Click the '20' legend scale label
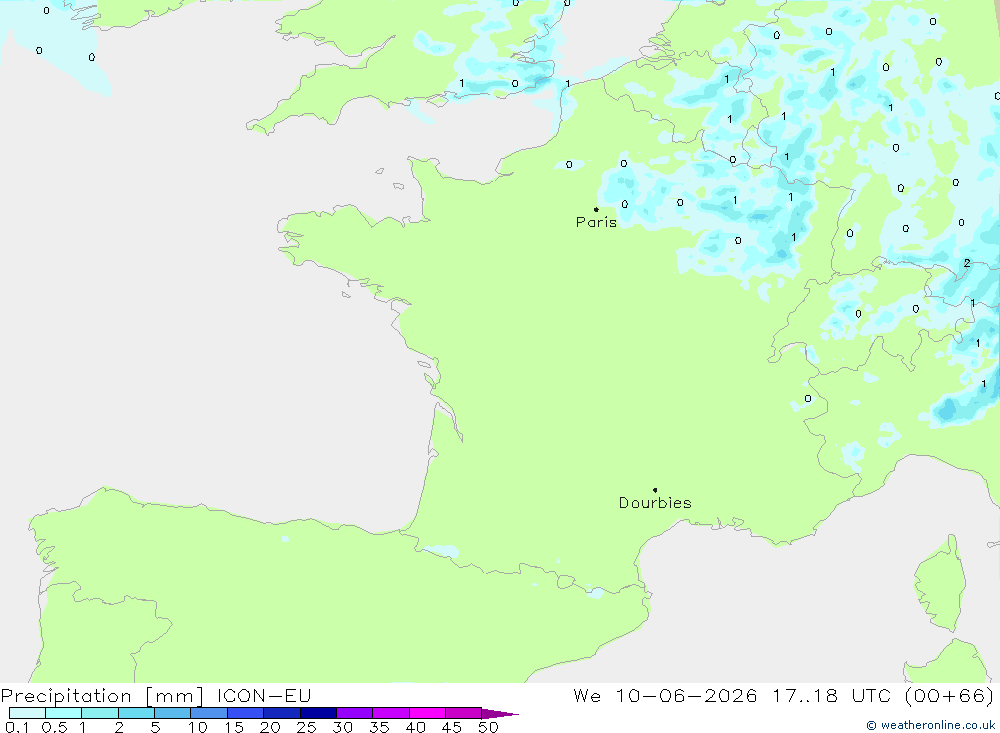Image resolution: width=1000 pixels, height=733 pixels. click(x=270, y=727)
